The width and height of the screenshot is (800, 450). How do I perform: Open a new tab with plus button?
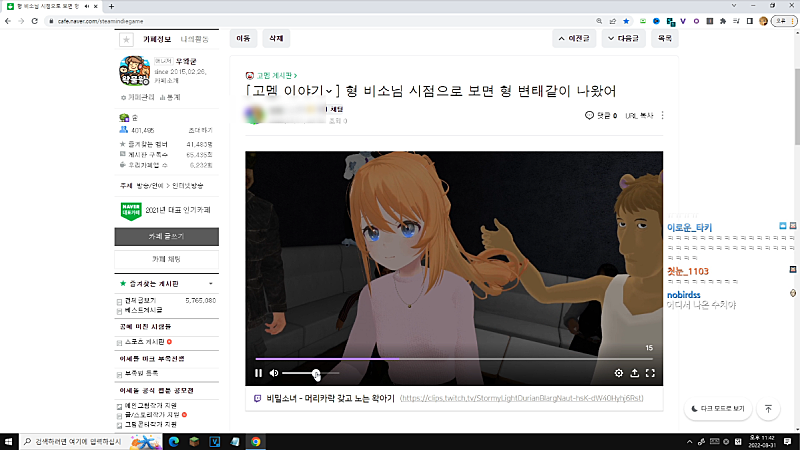pyautogui.click(x=111, y=6)
